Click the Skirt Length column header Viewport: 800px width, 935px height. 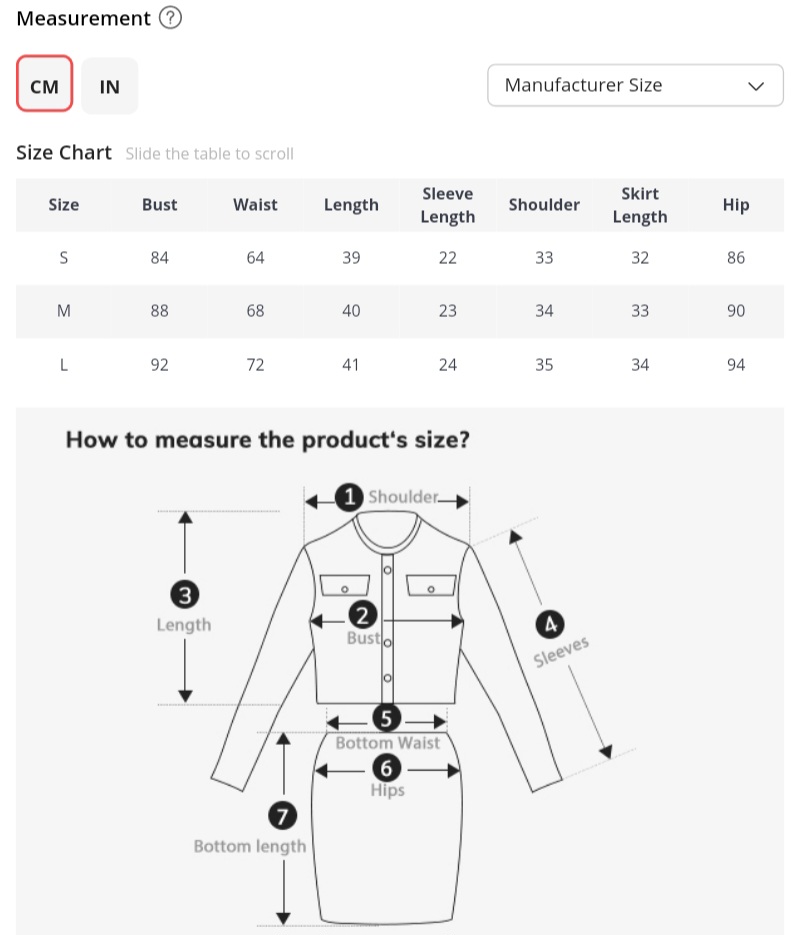(x=640, y=205)
